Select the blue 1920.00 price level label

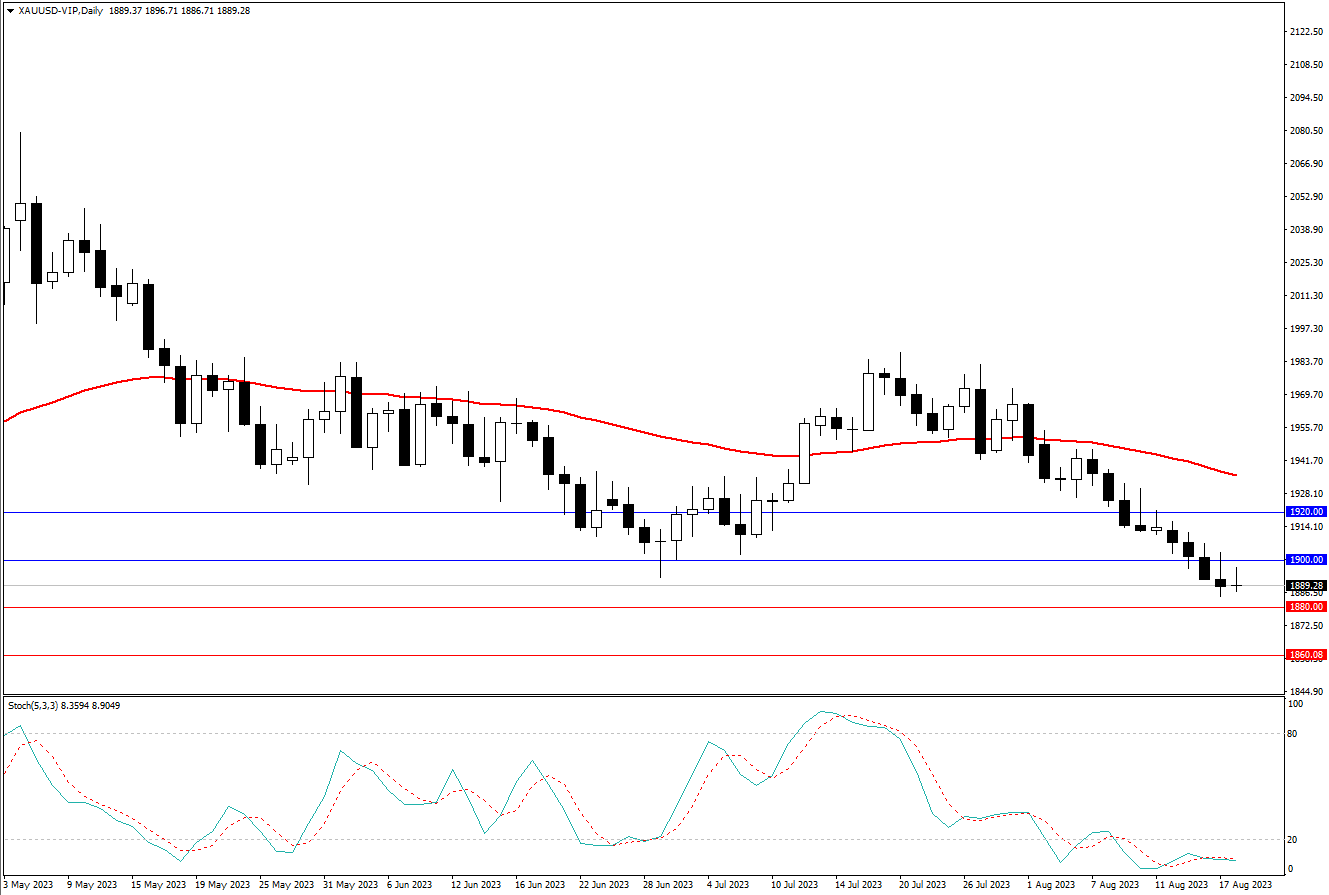coord(1306,511)
